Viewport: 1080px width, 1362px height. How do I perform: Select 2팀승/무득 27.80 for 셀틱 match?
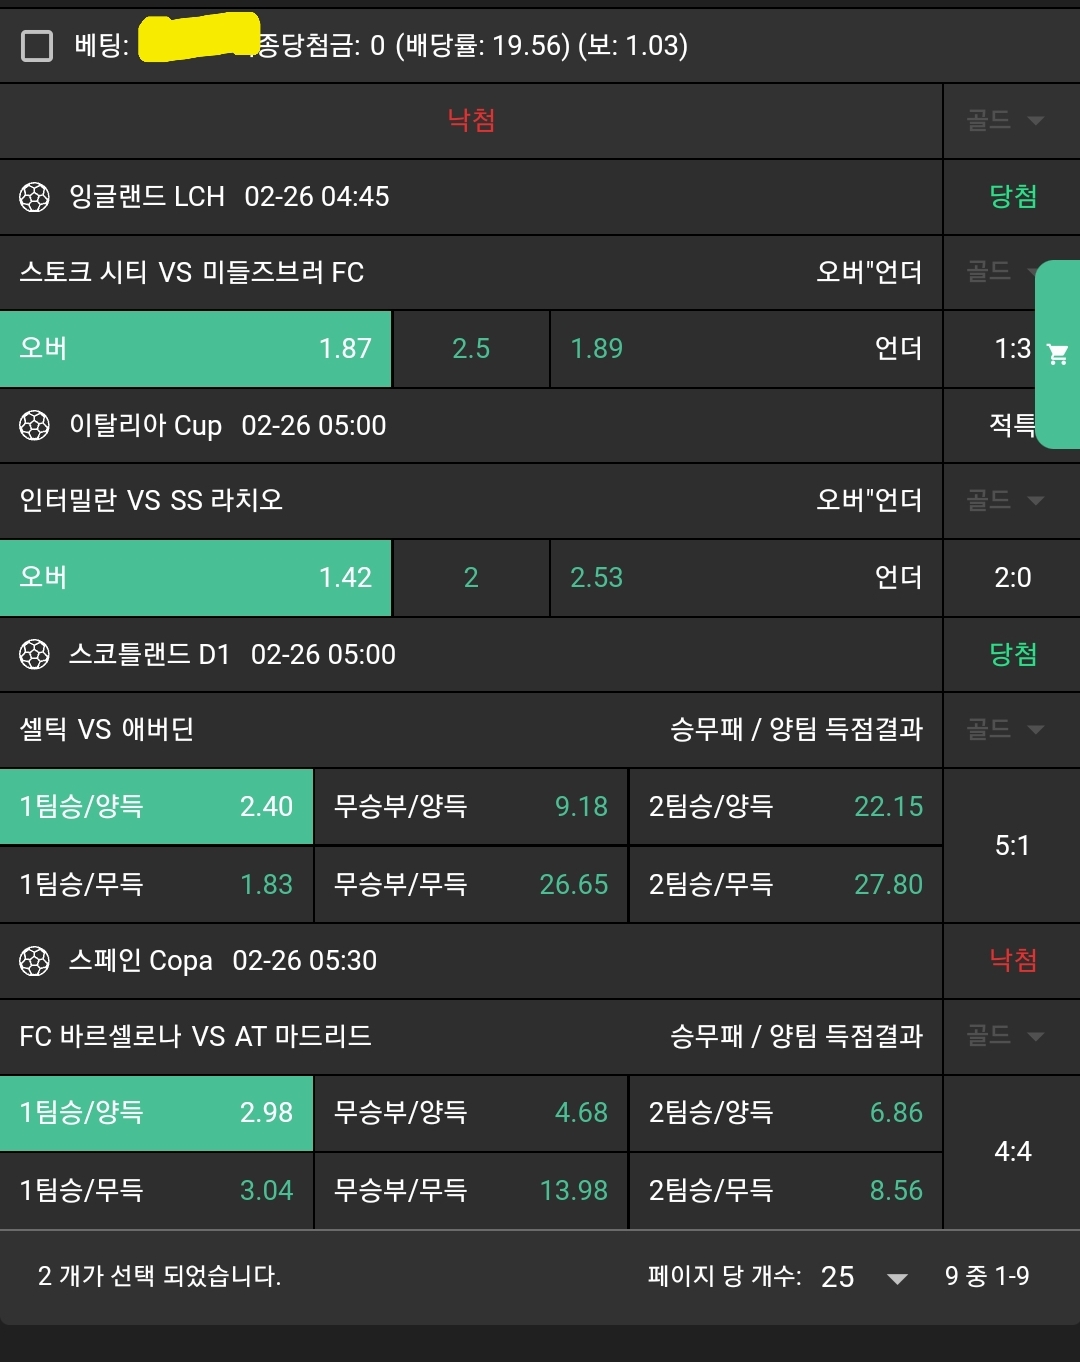pos(786,885)
